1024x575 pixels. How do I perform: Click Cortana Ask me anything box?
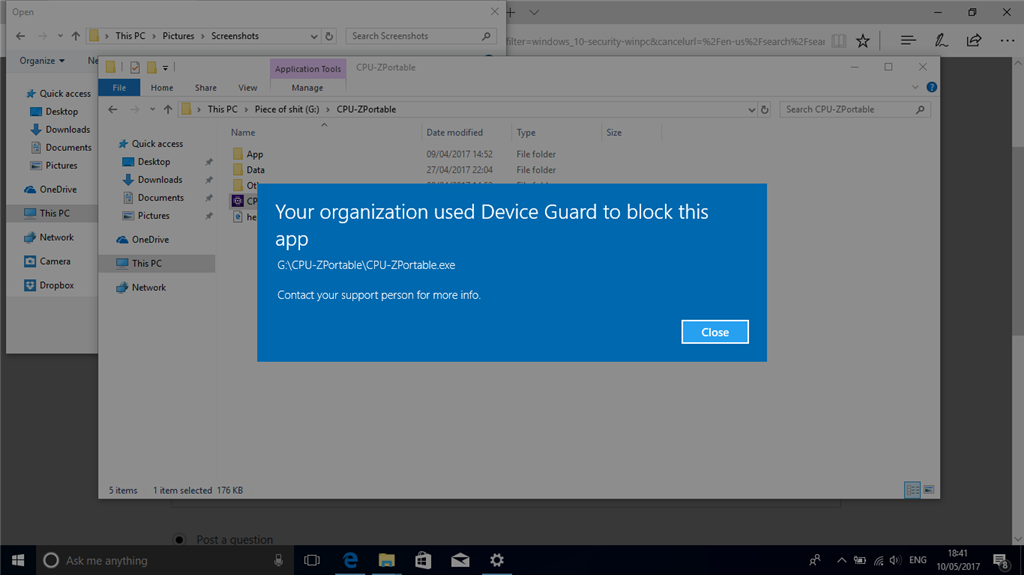[x=163, y=560]
